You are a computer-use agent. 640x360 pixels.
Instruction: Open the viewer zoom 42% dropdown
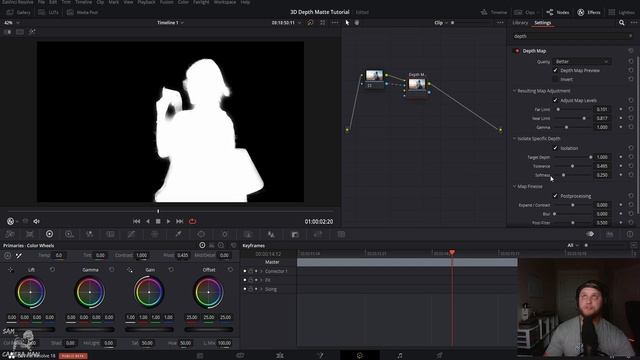click(11, 23)
